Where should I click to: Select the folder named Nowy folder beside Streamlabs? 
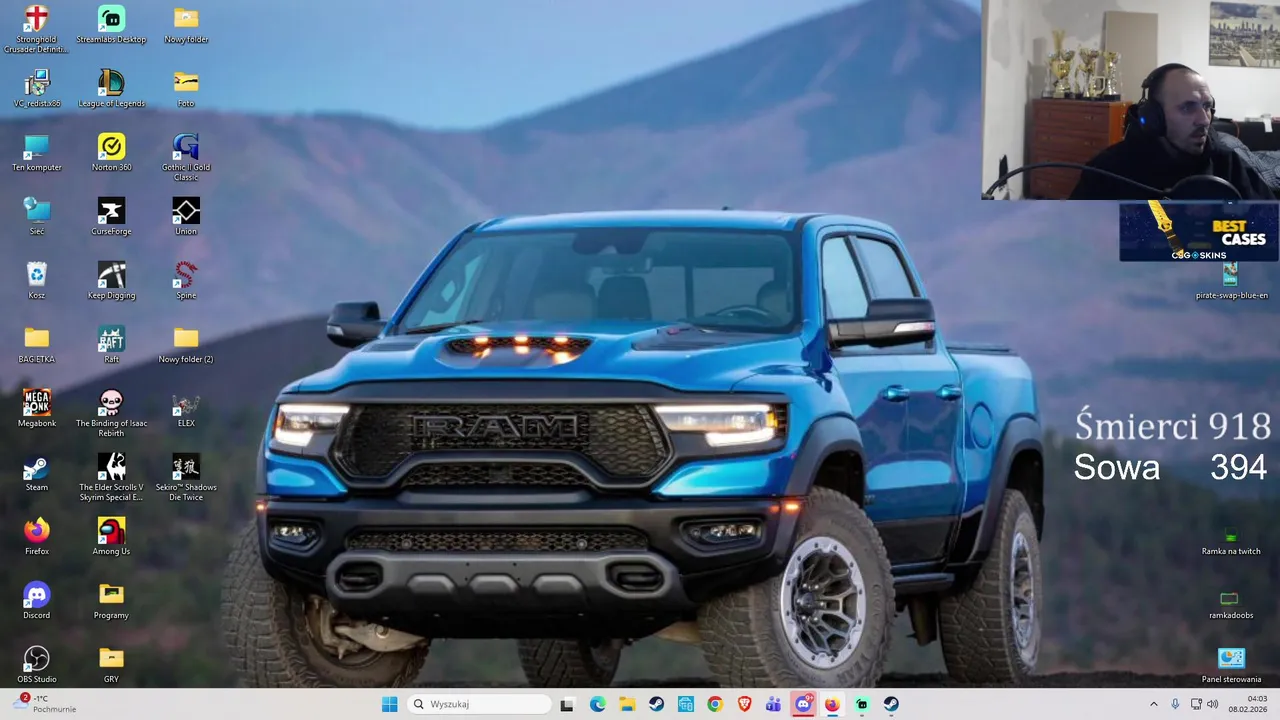(186, 24)
